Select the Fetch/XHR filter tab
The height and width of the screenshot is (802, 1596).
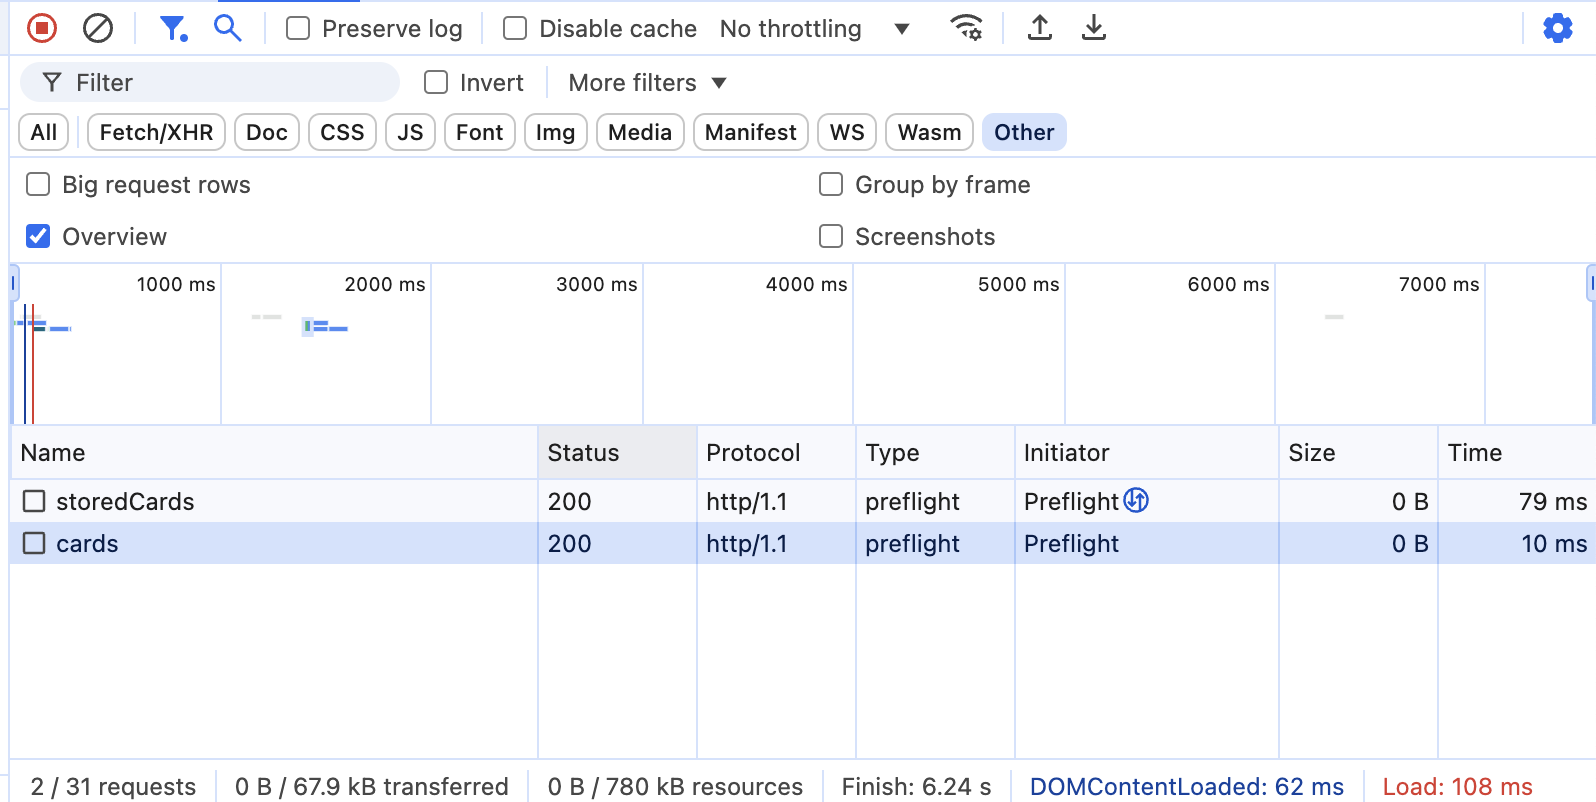(x=156, y=132)
